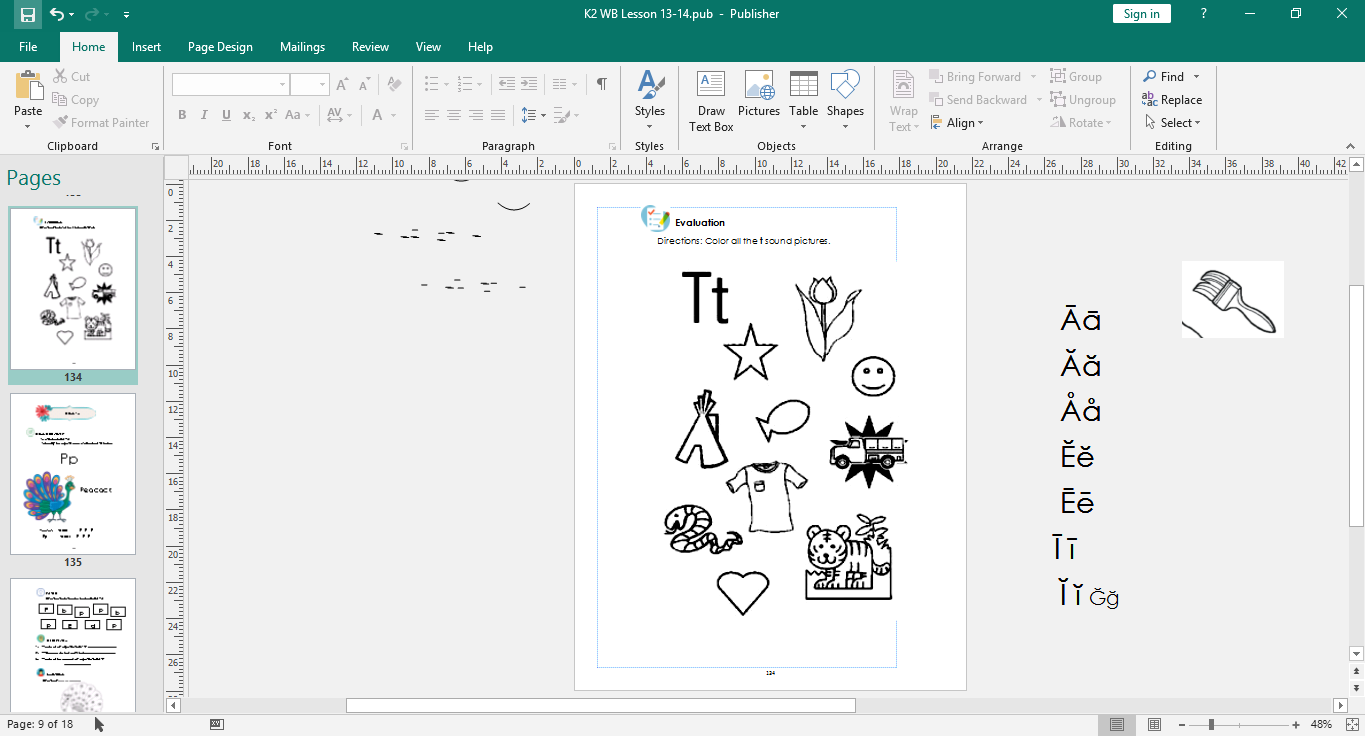
Task: Expand the Find dropdown arrow
Action: tap(1196, 77)
